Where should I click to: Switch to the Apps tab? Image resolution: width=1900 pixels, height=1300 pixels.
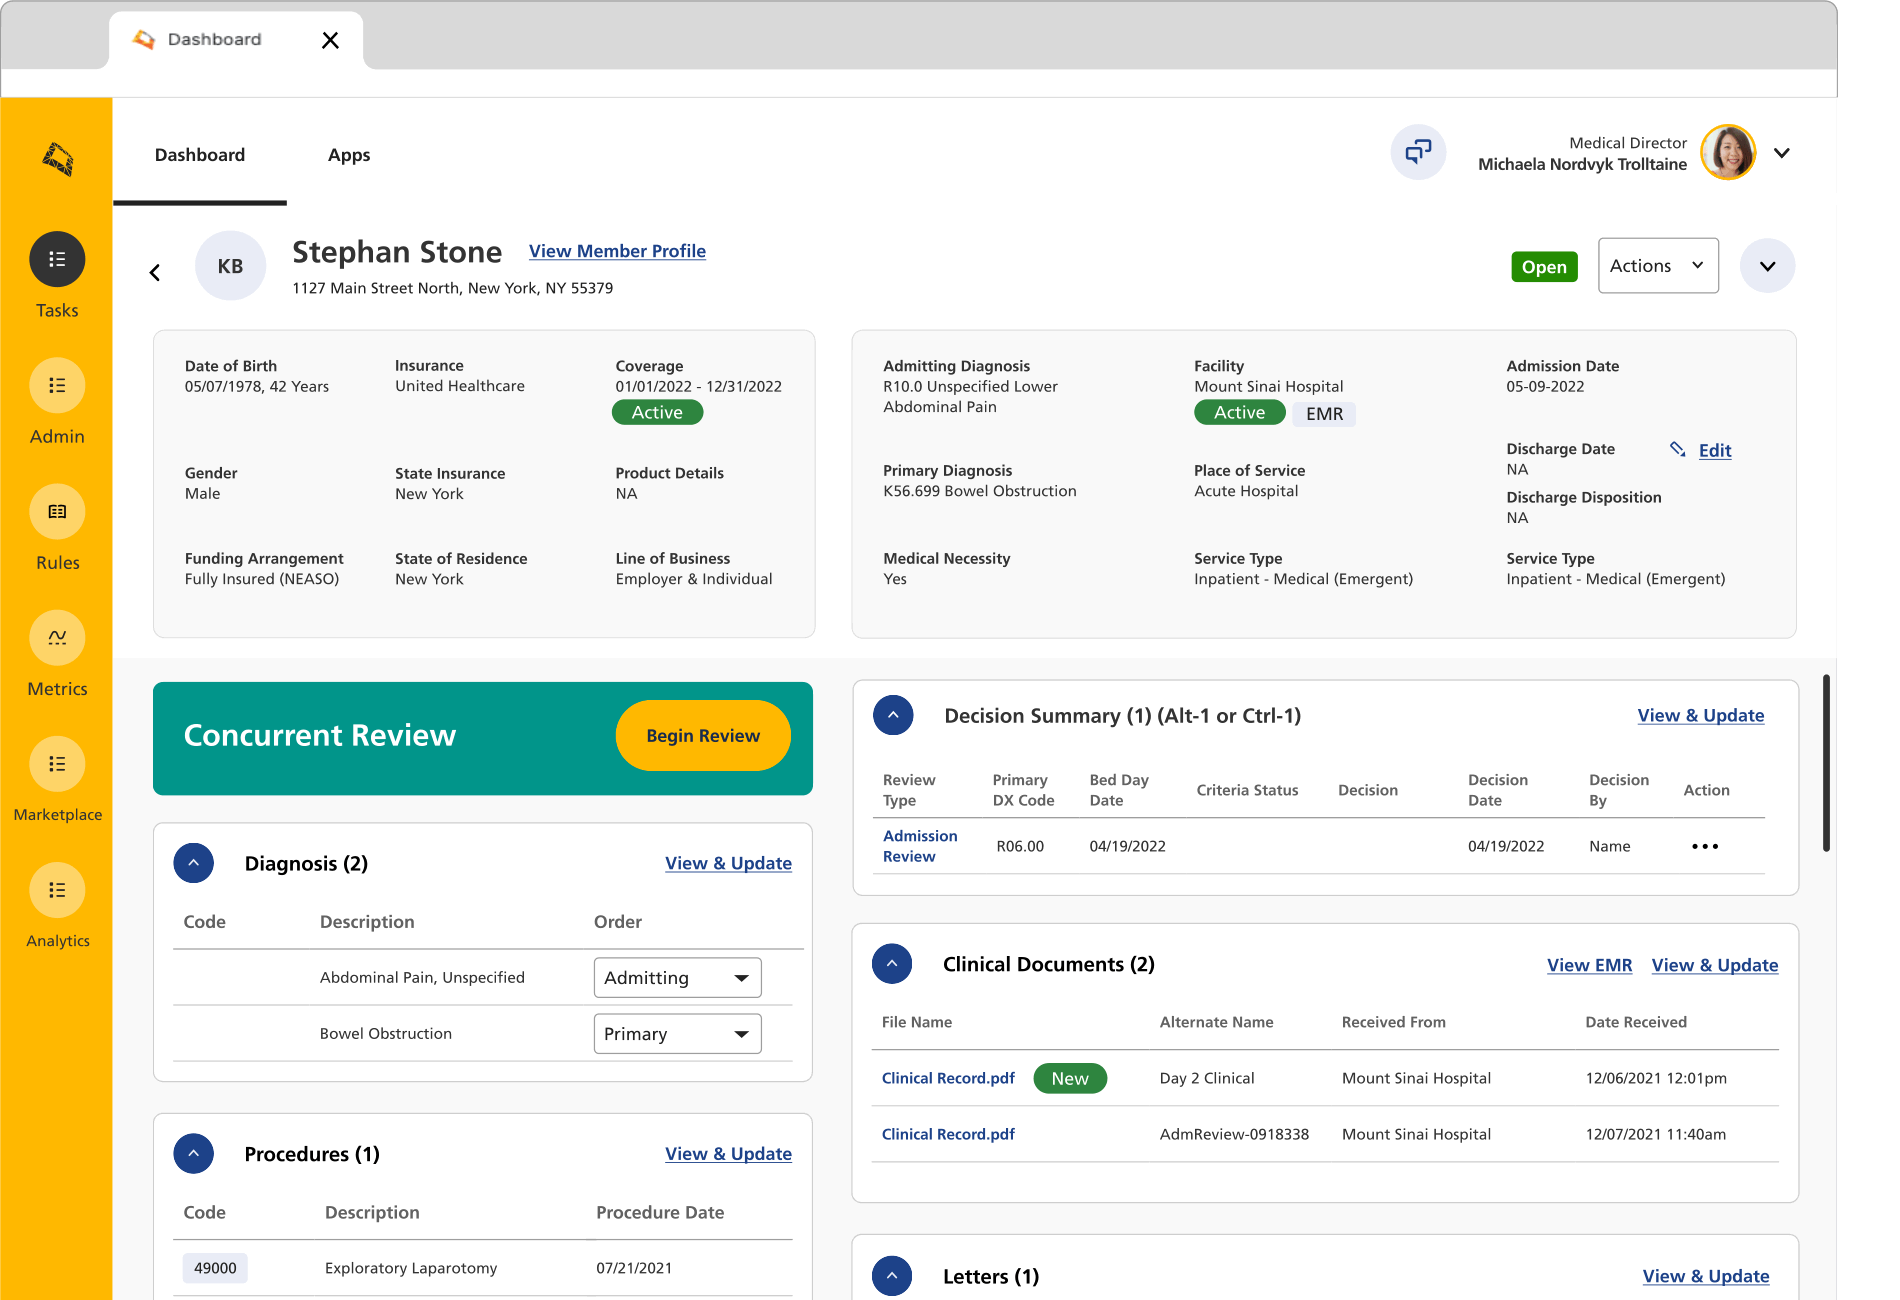(x=349, y=155)
